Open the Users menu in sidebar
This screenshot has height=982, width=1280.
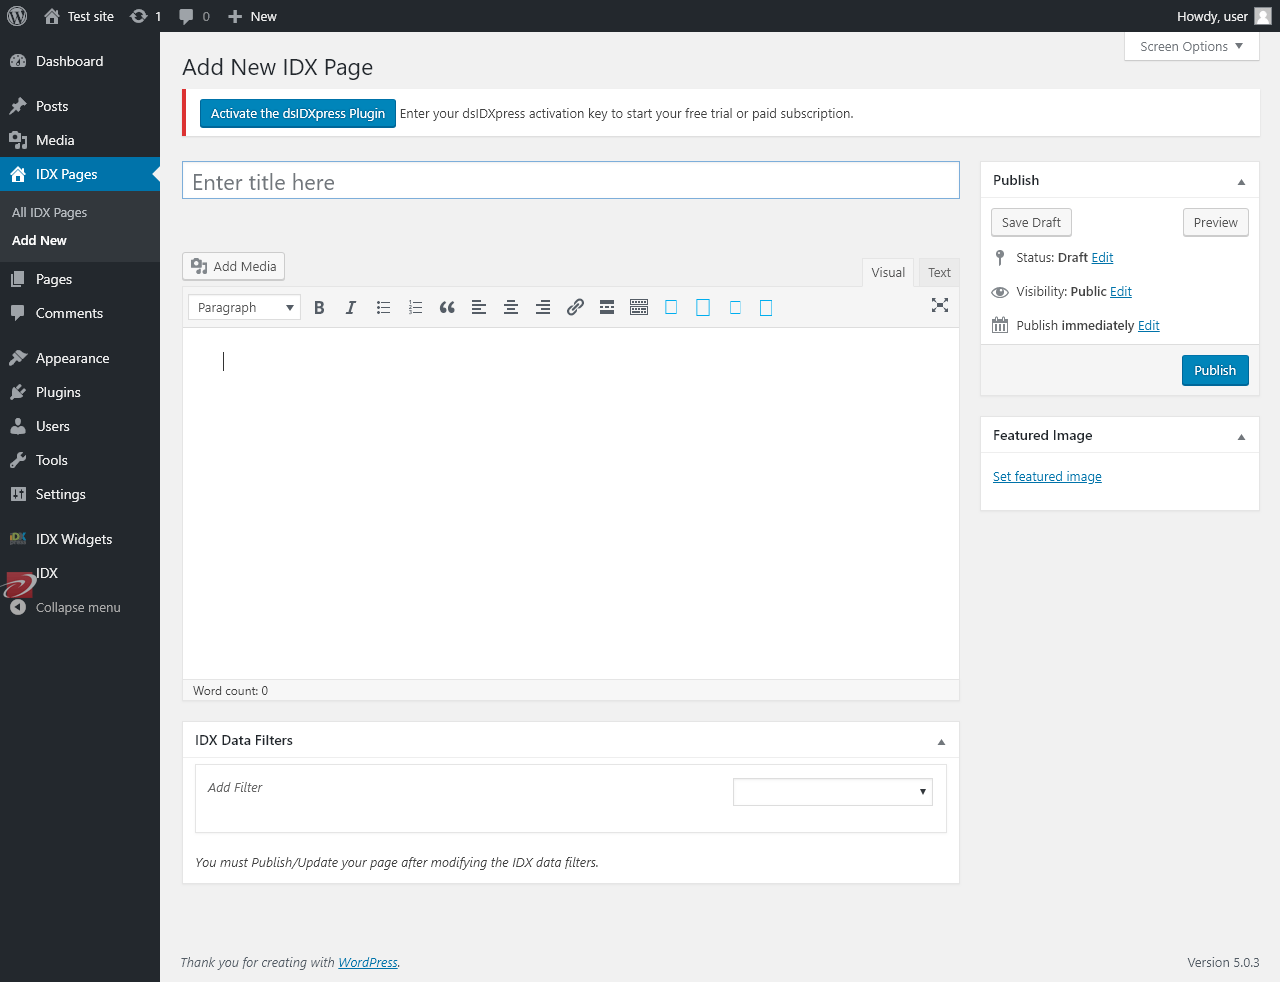click(x=80, y=426)
